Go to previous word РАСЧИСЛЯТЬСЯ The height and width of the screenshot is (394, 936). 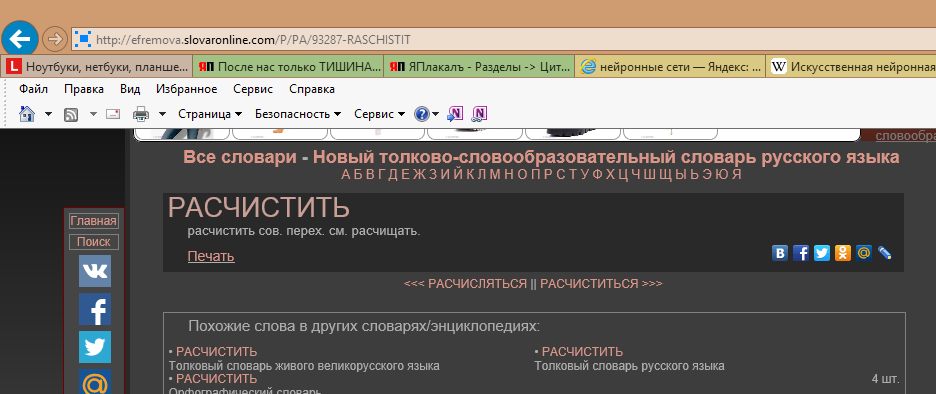[478, 284]
